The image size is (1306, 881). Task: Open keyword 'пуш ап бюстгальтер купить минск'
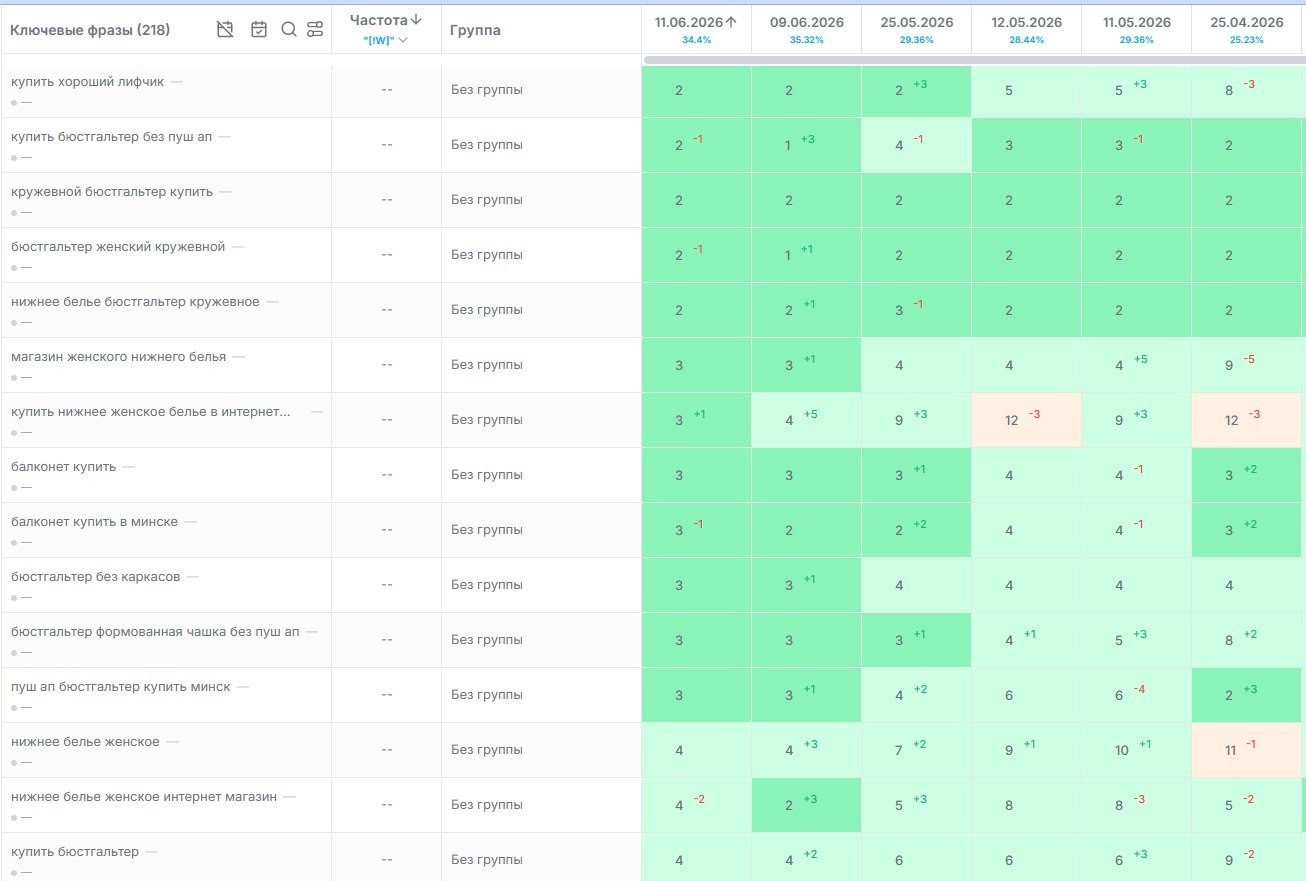(x=121, y=687)
